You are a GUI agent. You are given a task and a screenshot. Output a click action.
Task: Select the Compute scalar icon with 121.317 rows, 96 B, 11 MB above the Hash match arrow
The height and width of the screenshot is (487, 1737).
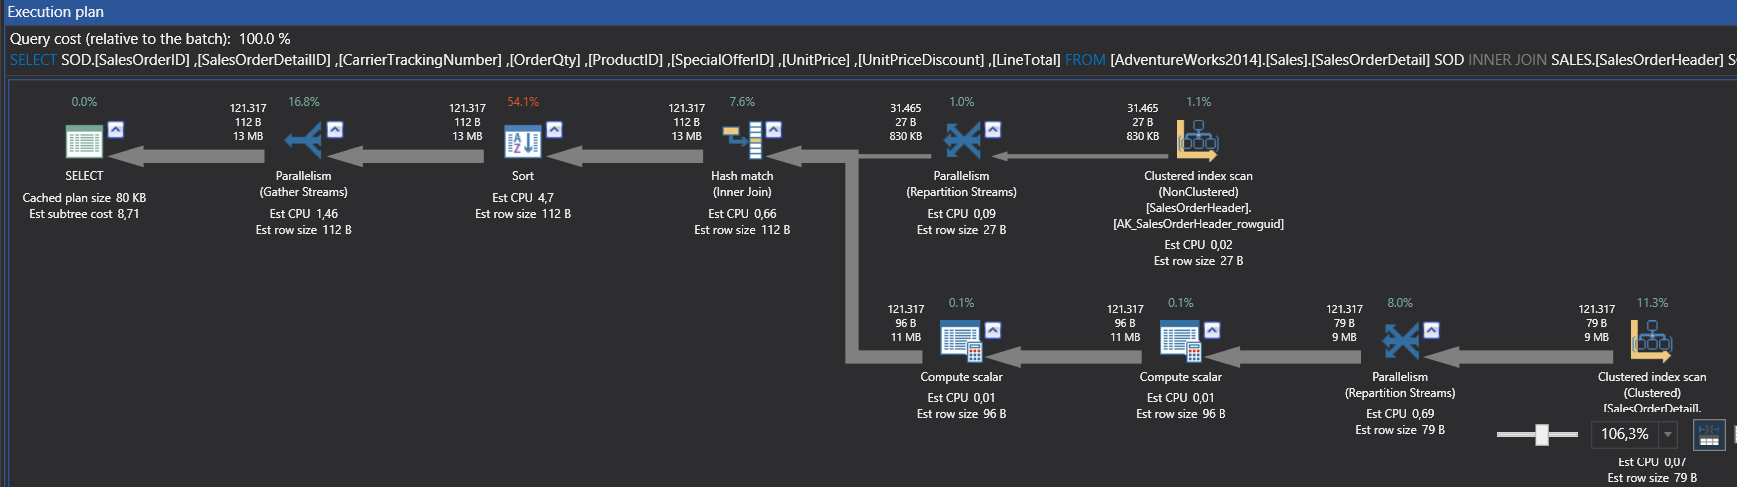[961, 342]
